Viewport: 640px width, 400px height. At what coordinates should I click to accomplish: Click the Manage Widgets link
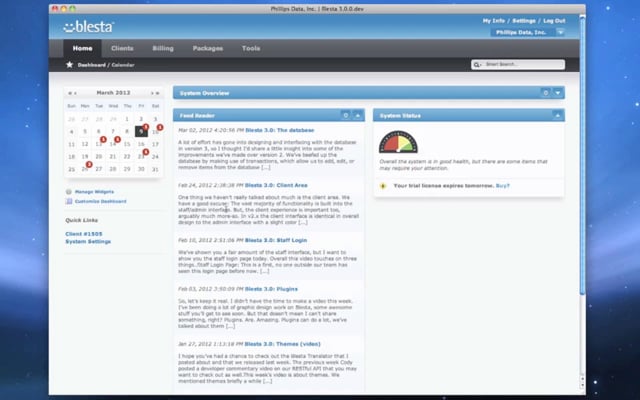94,191
